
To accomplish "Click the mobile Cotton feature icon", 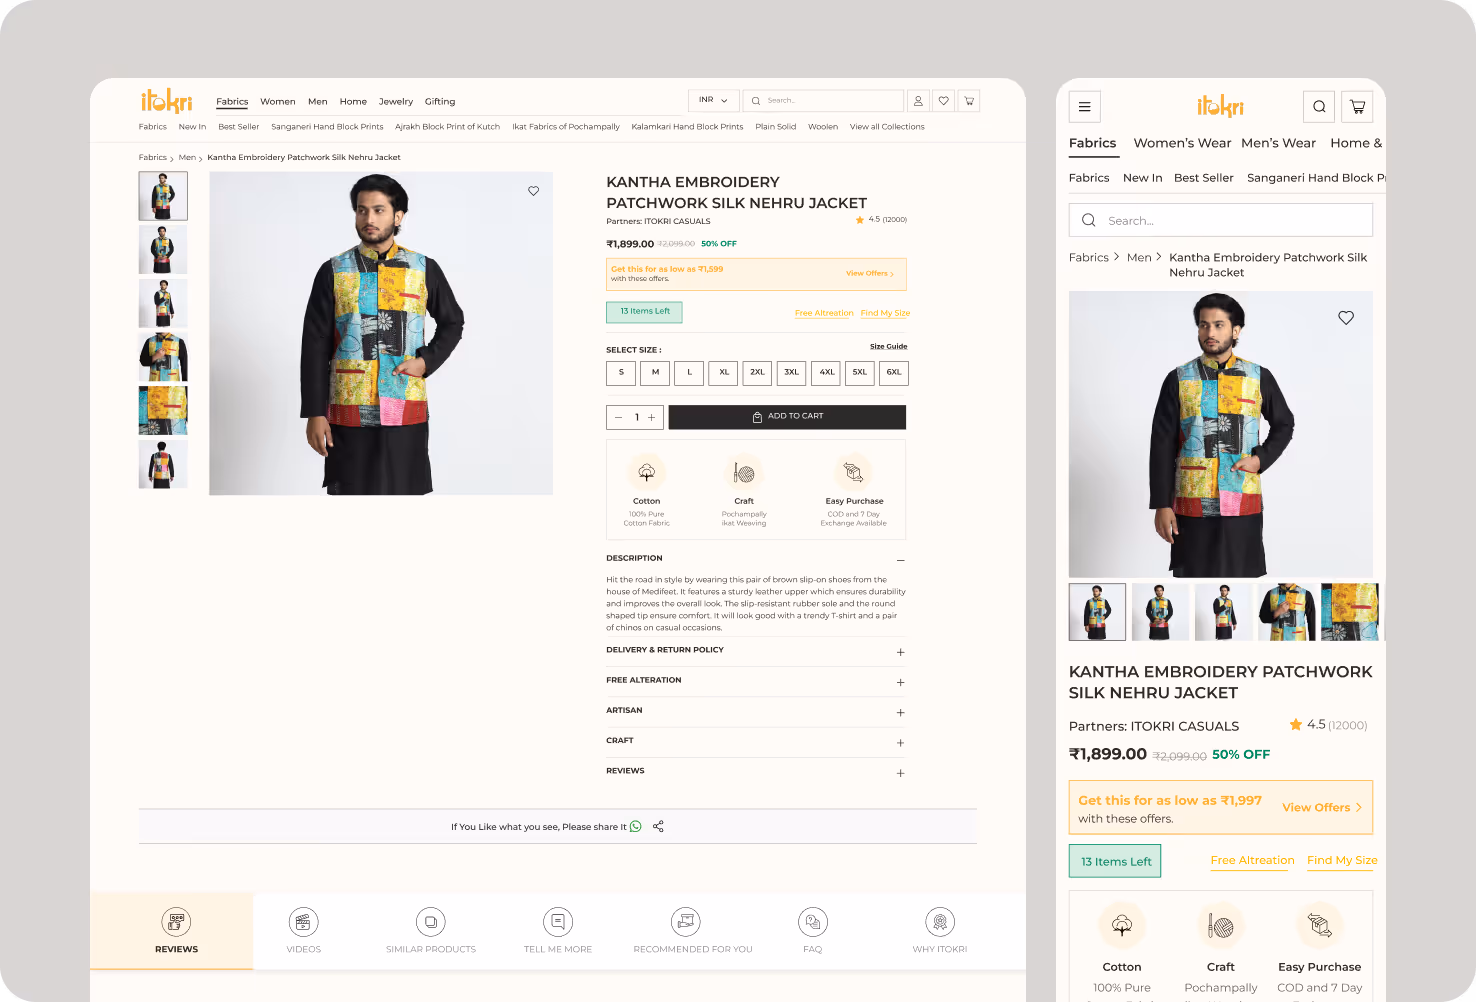I will tap(1122, 926).
